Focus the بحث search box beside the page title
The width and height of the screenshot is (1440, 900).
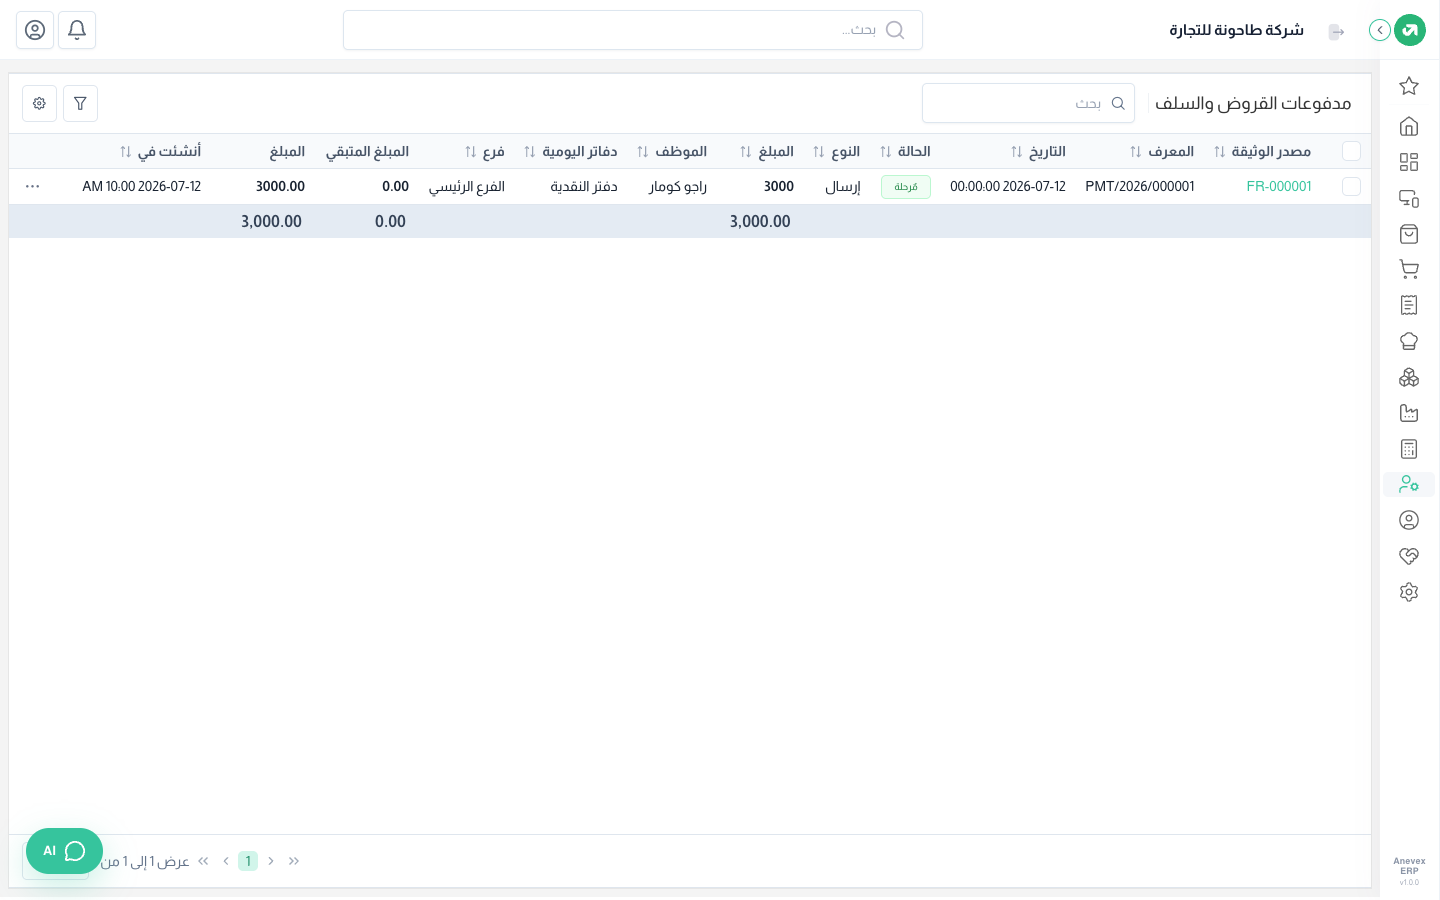click(1028, 103)
